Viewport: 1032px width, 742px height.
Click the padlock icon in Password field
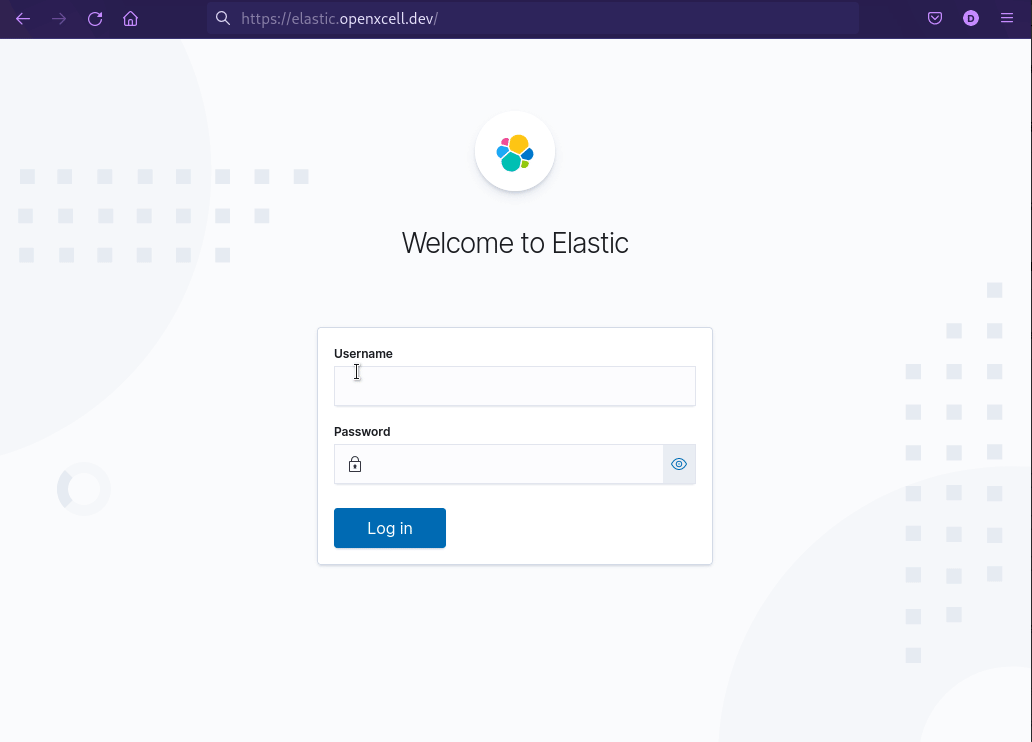click(x=354, y=464)
